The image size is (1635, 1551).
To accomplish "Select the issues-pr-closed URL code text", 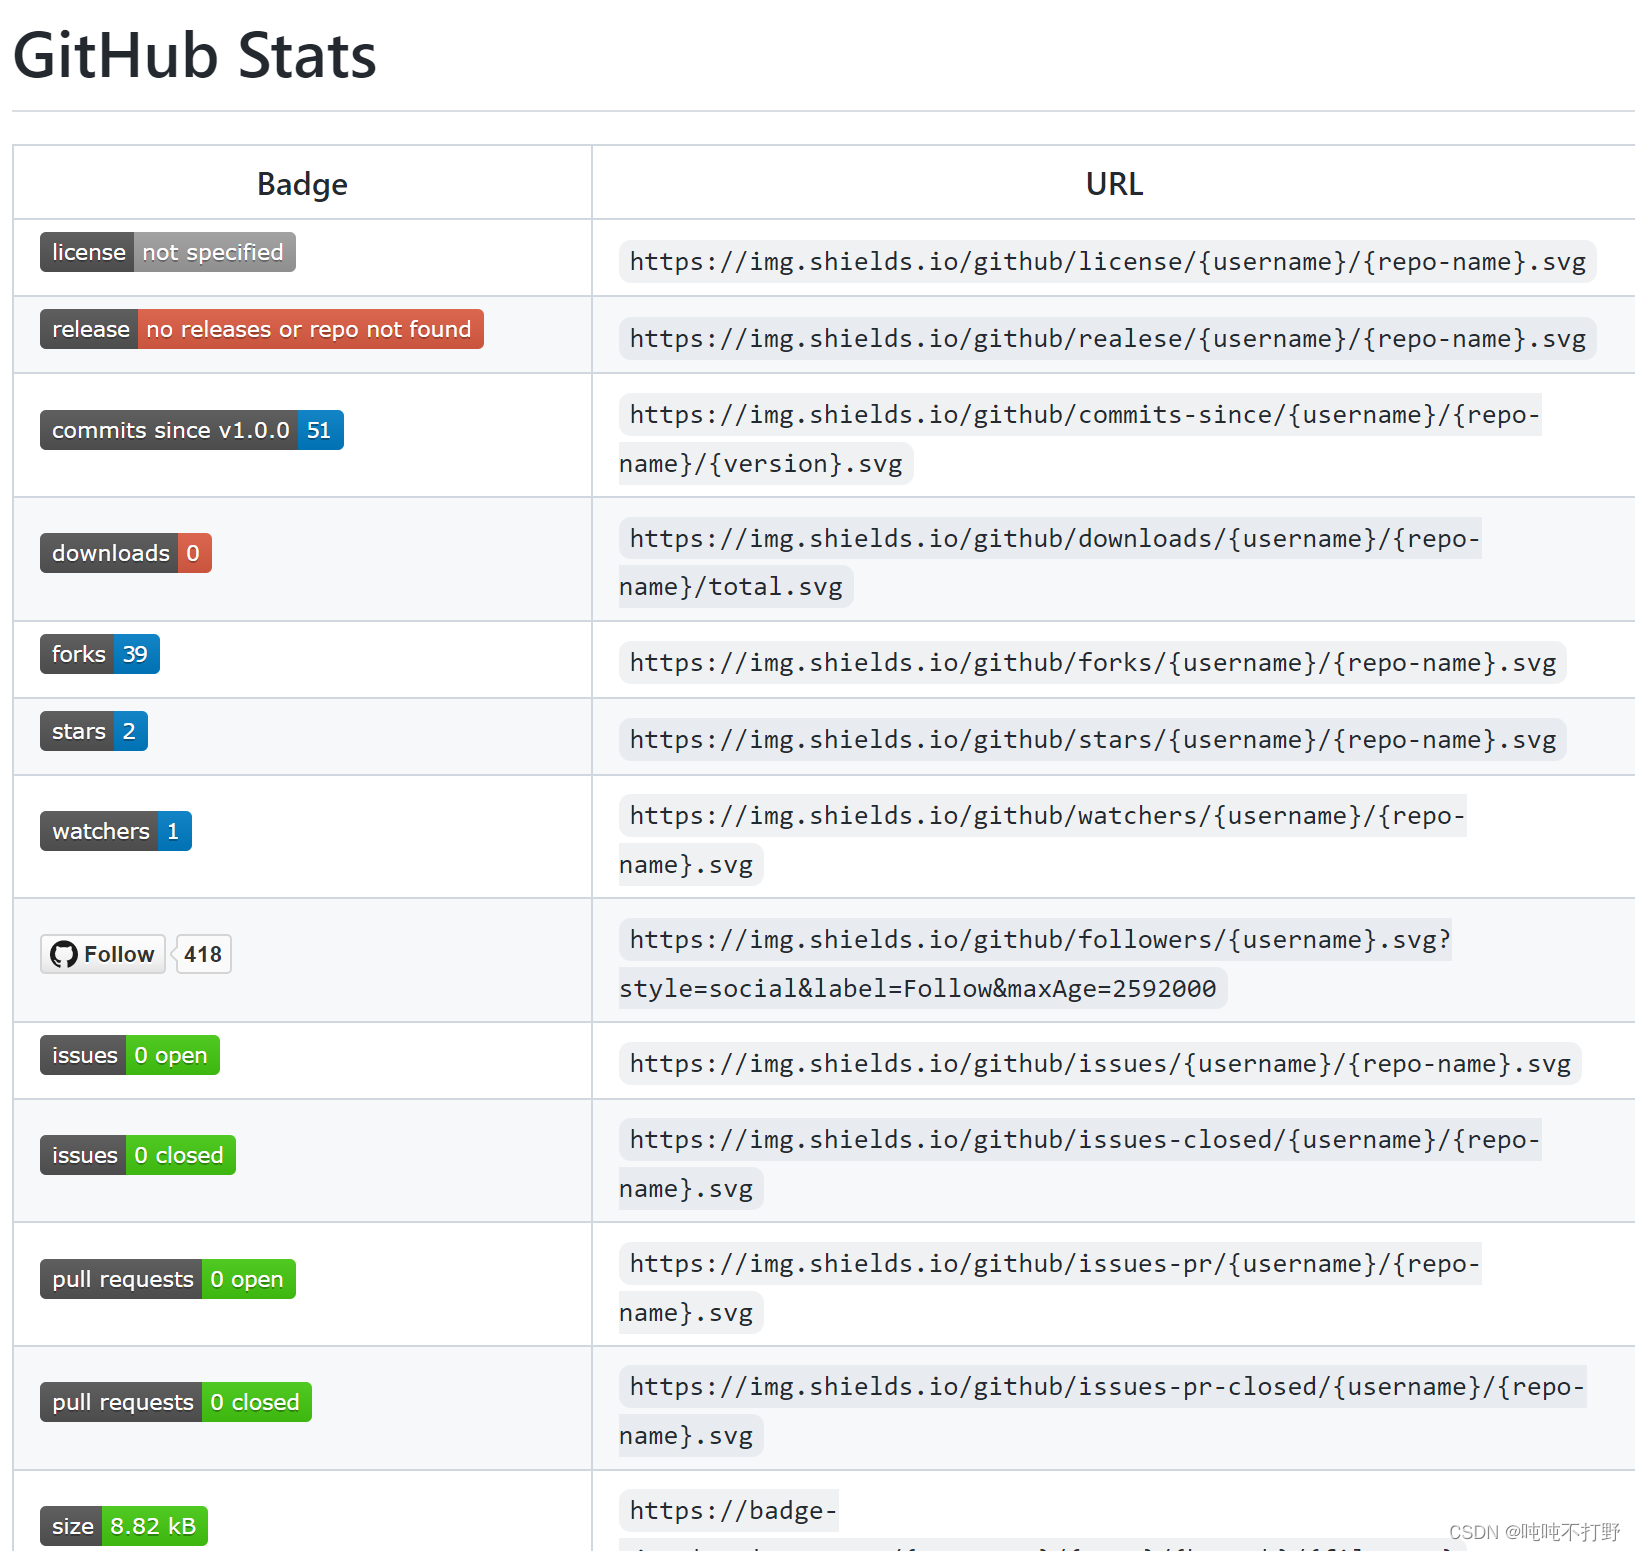I will [x=1103, y=1411].
